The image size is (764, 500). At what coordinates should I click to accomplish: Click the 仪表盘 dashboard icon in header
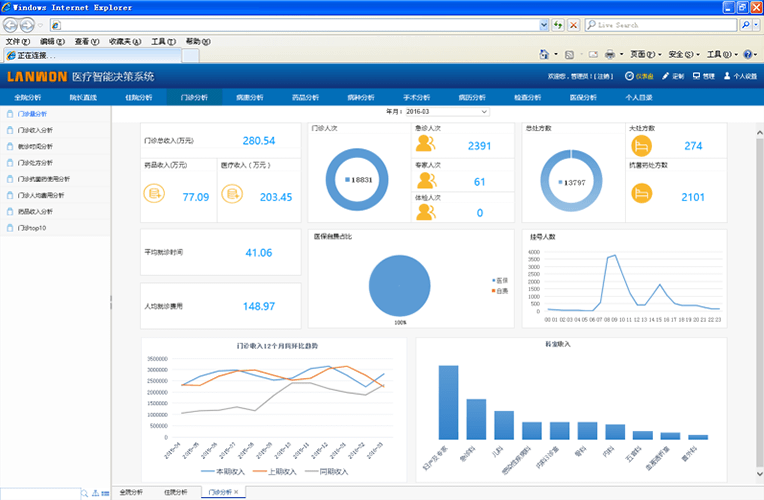tap(629, 76)
